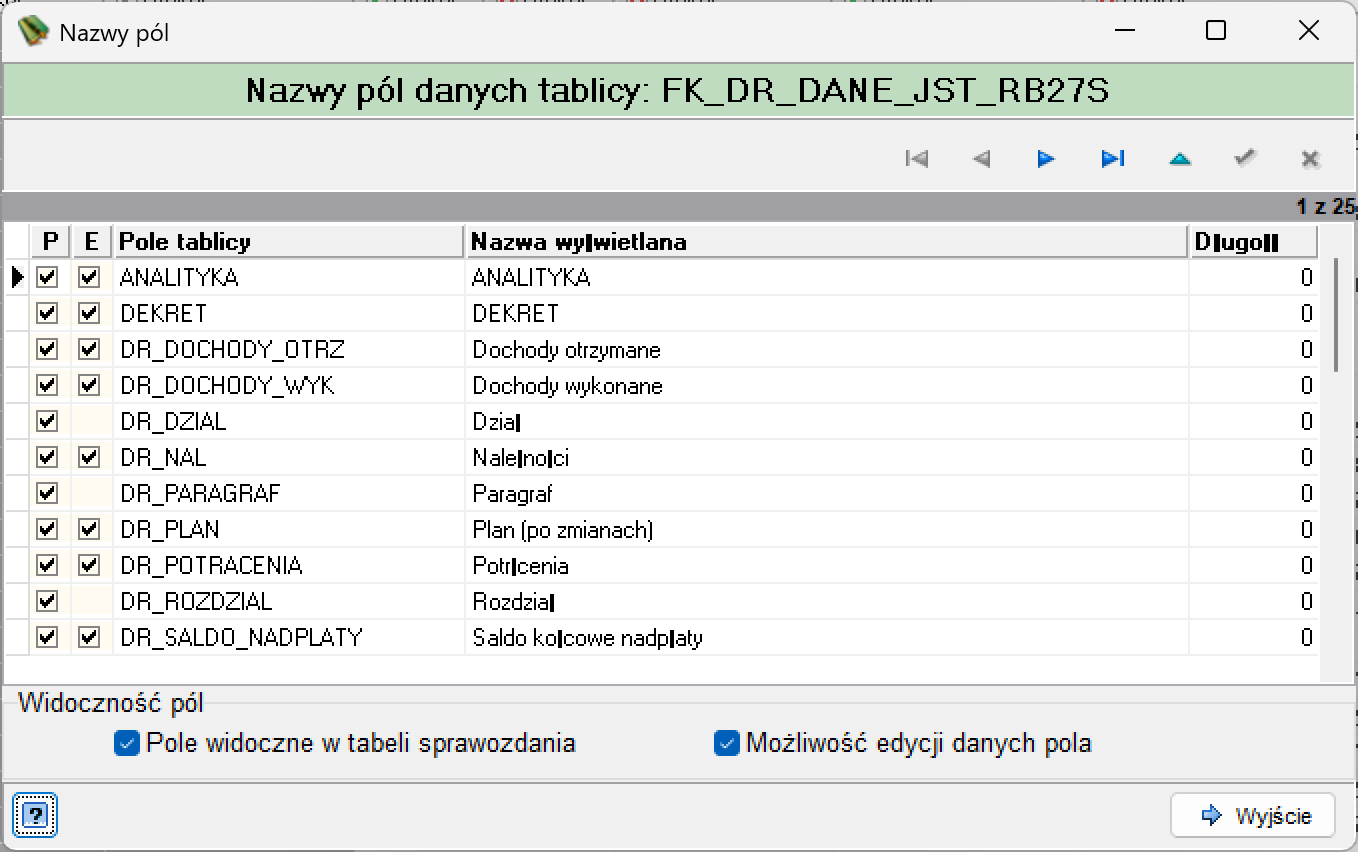Go to the next record
The height and width of the screenshot is (852, 1358).
click(x=1047, y=158)
